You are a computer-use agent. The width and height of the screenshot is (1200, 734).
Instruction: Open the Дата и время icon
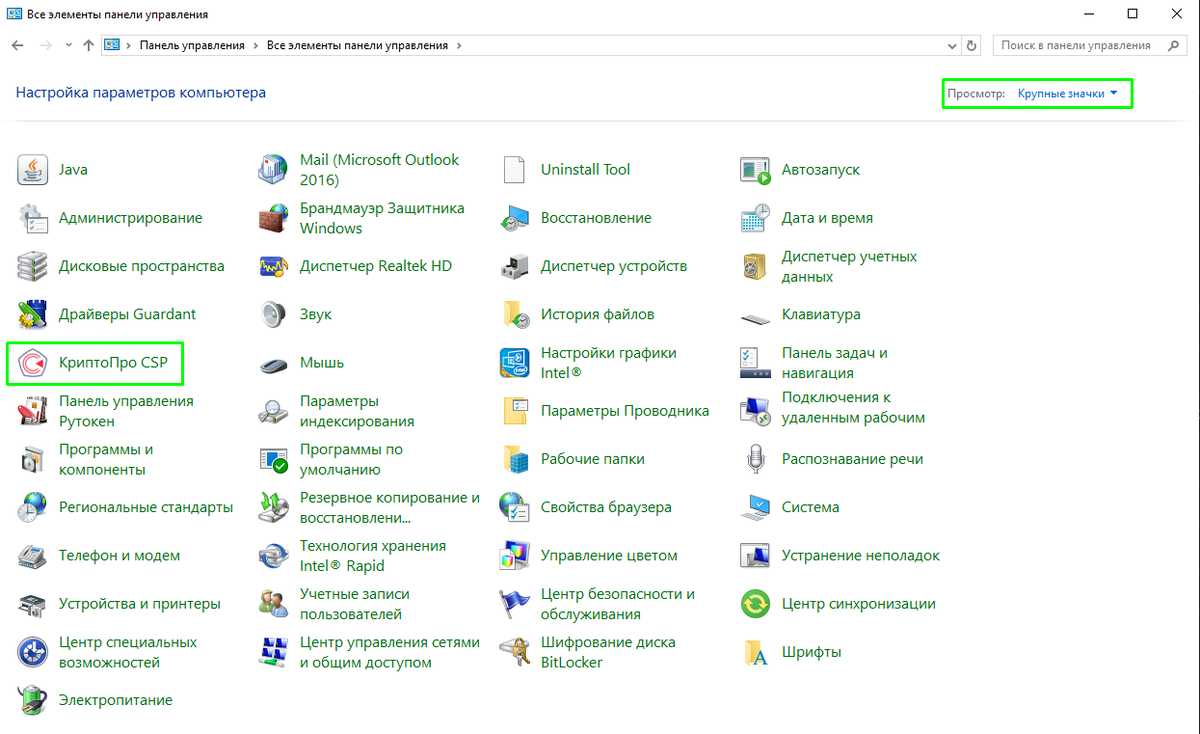point(756,218)
